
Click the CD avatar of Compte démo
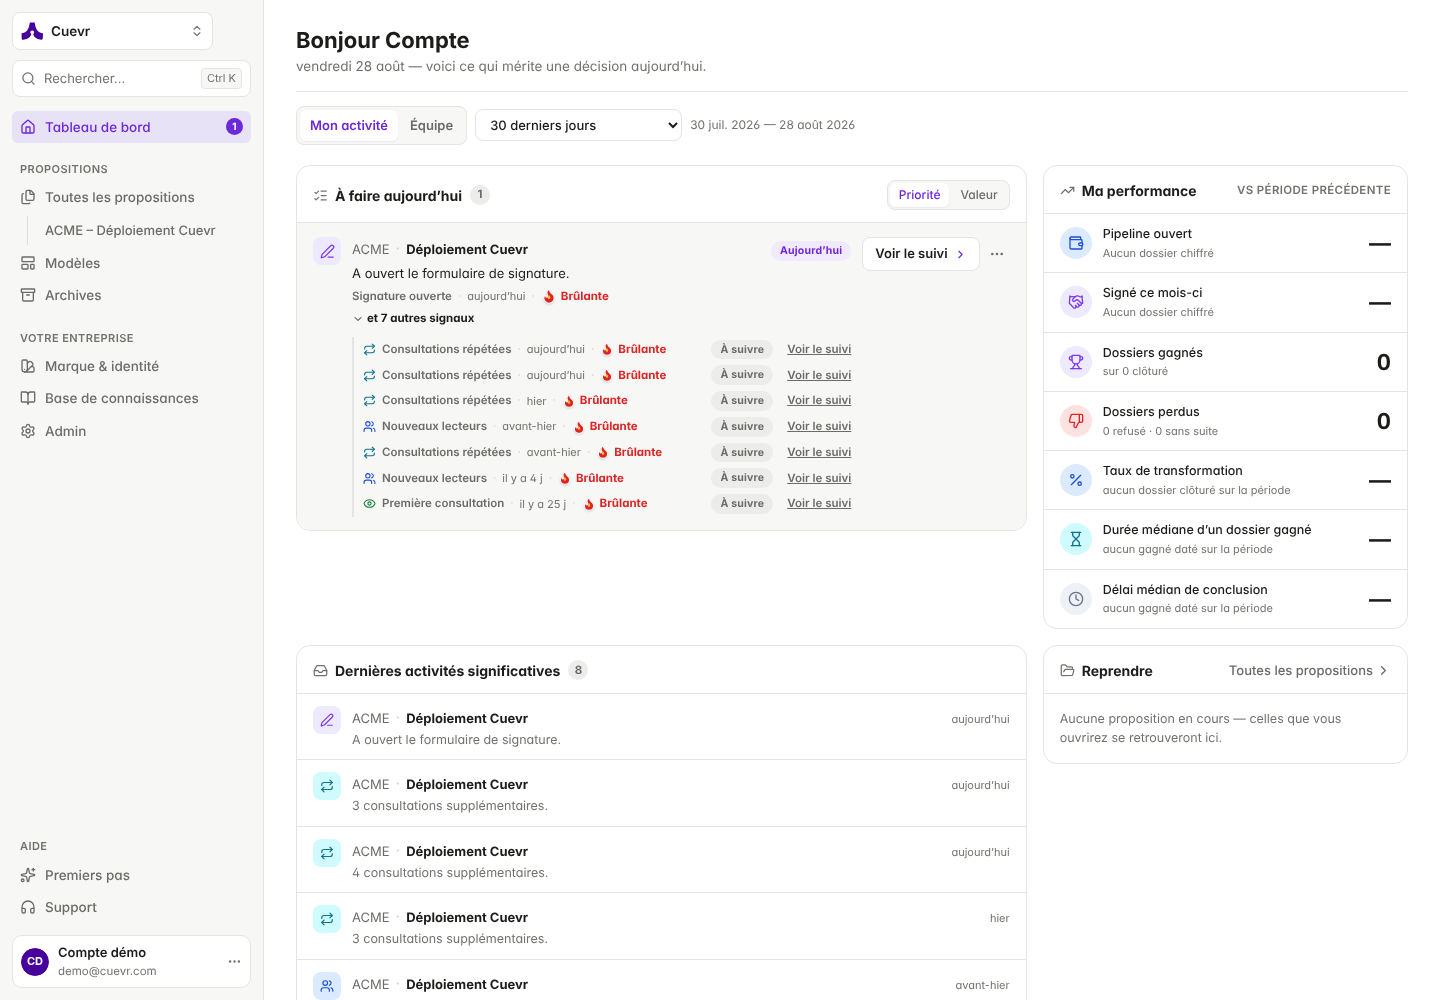35,961
